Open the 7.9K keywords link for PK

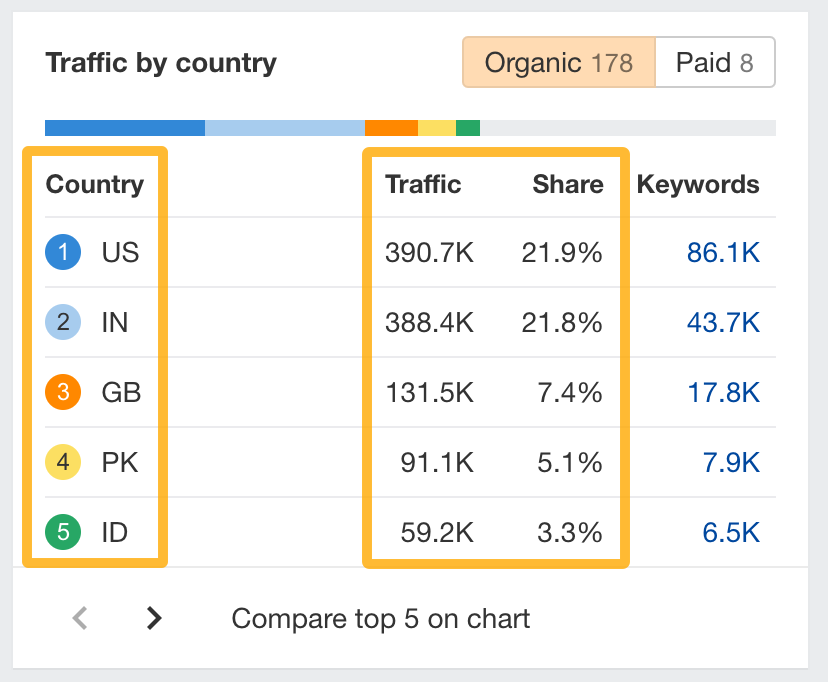click(x=731, y=462)
